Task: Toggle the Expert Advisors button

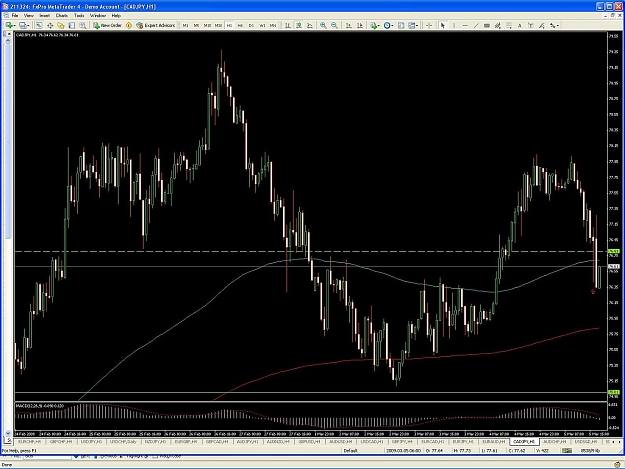Action: pos(156,25)
